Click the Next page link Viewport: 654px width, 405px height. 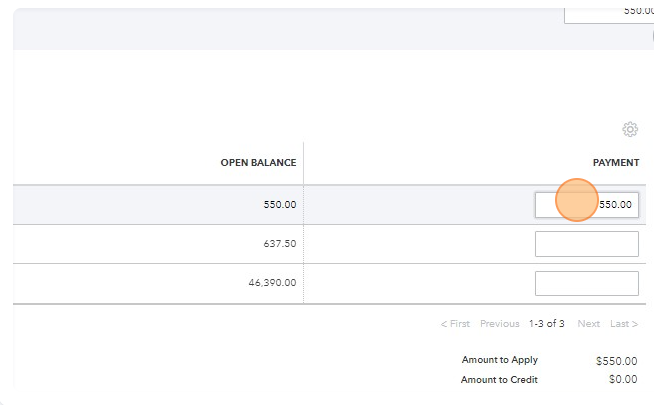pyautogui.click(x=589, y=324)
